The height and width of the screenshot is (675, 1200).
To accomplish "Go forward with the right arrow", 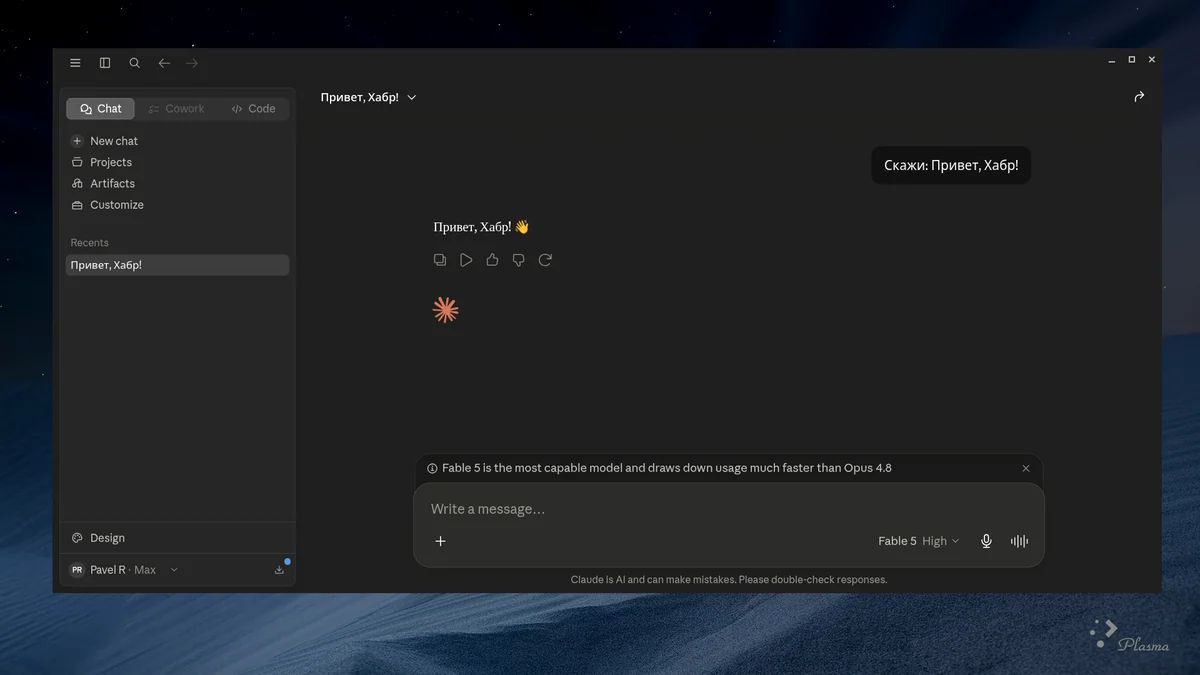I will point(192,63).
